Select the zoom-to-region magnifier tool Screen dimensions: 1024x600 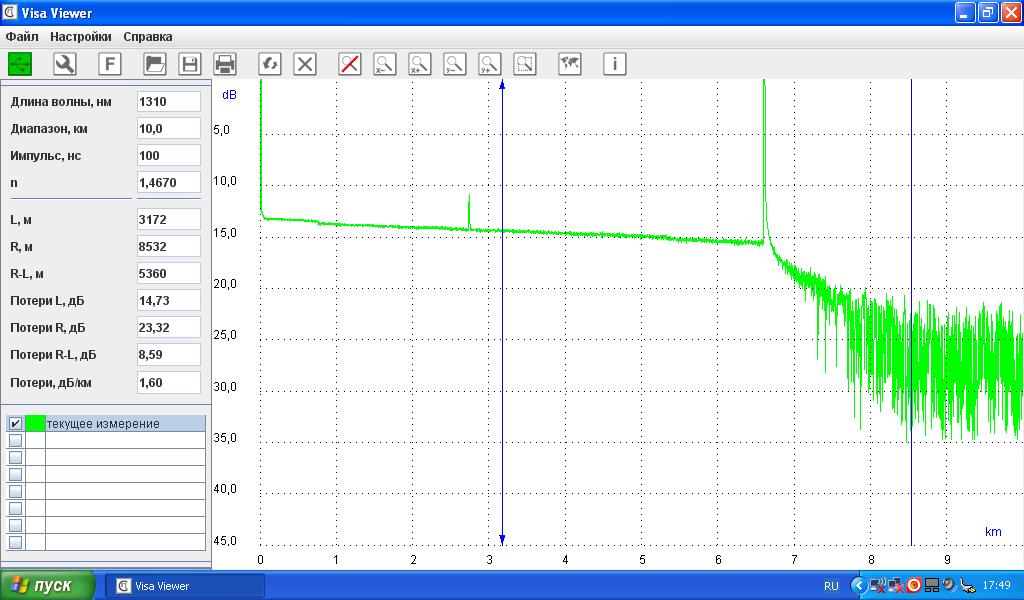click(x=525, y=64)
